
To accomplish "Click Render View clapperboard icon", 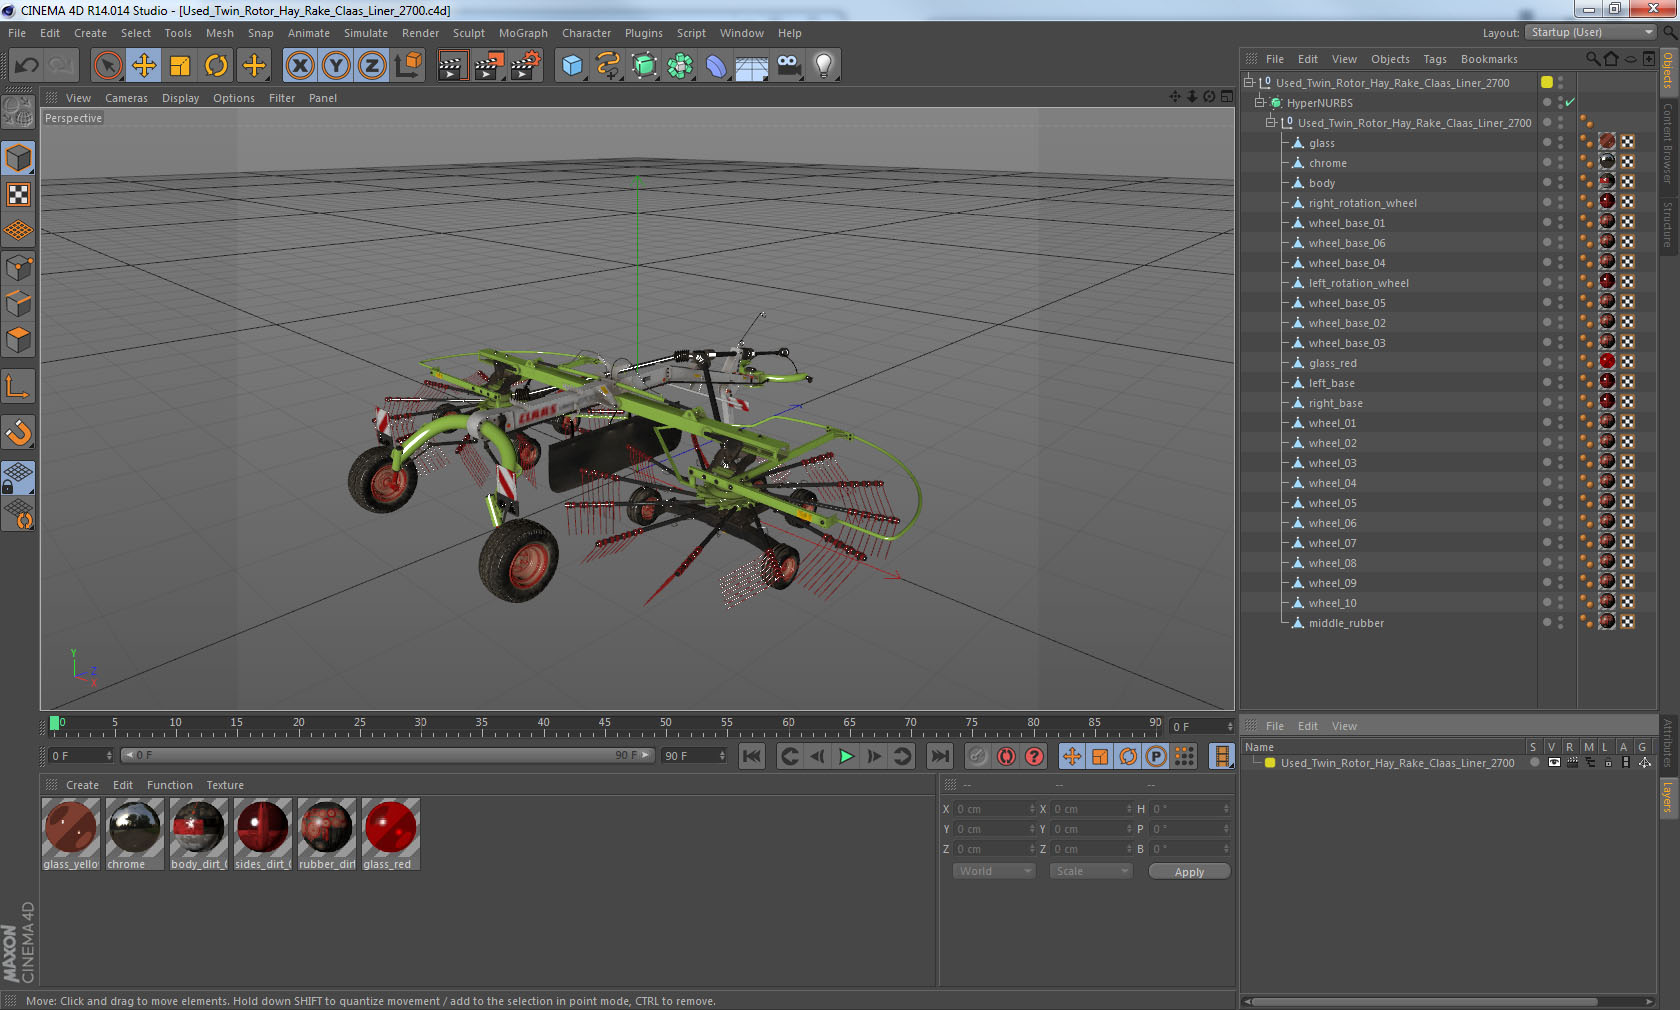I will [x=452, y=66].
